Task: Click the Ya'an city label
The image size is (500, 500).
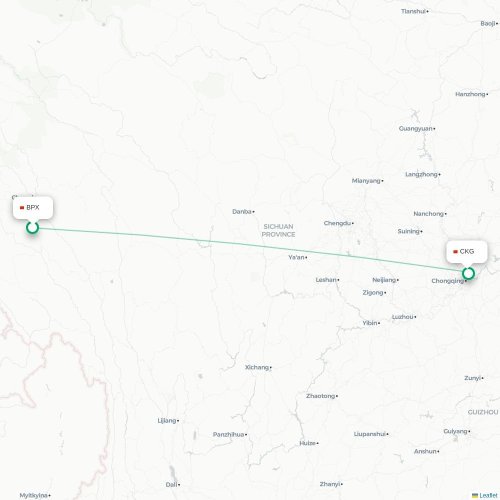Action: [x=296, y=257]
